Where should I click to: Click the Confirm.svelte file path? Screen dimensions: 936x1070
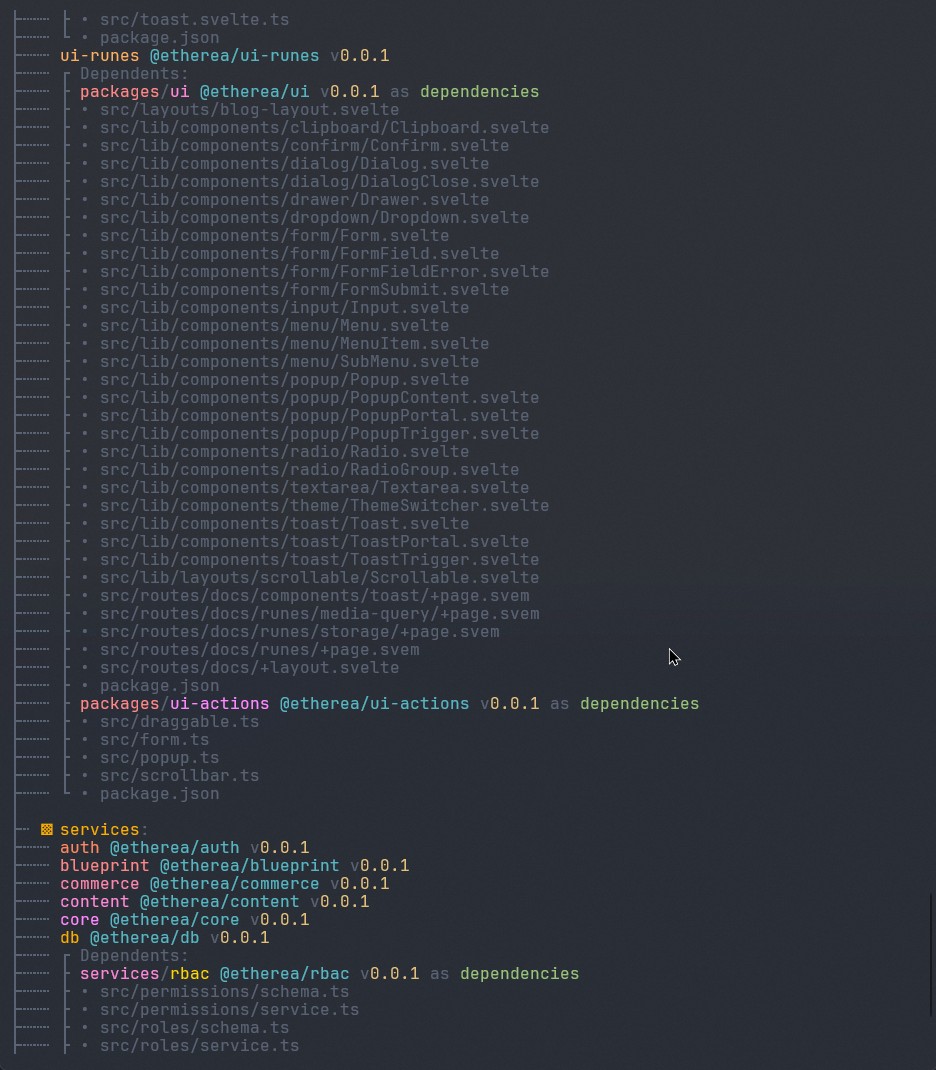pos(304,146)
